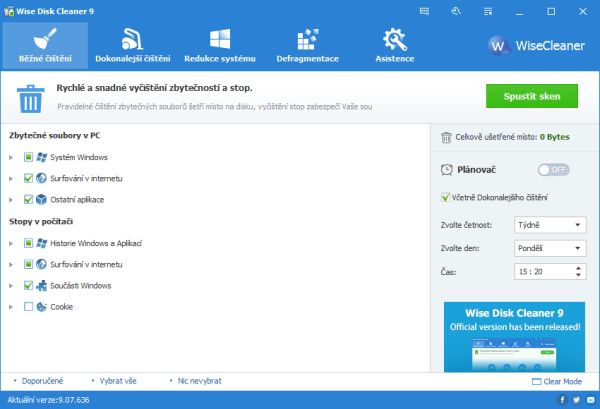Uncheck Včetně Dokonalejšího čištění
The height and width of the screenshot is (409, 600).
tap(445, 197)
